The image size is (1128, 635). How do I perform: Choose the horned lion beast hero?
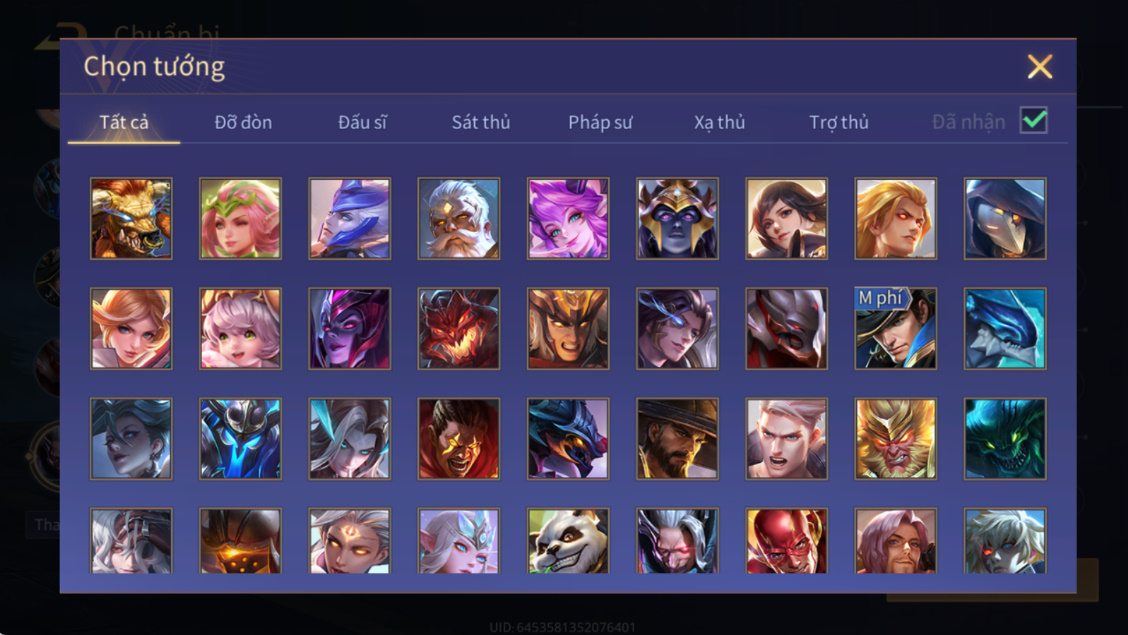click(131, 219)
